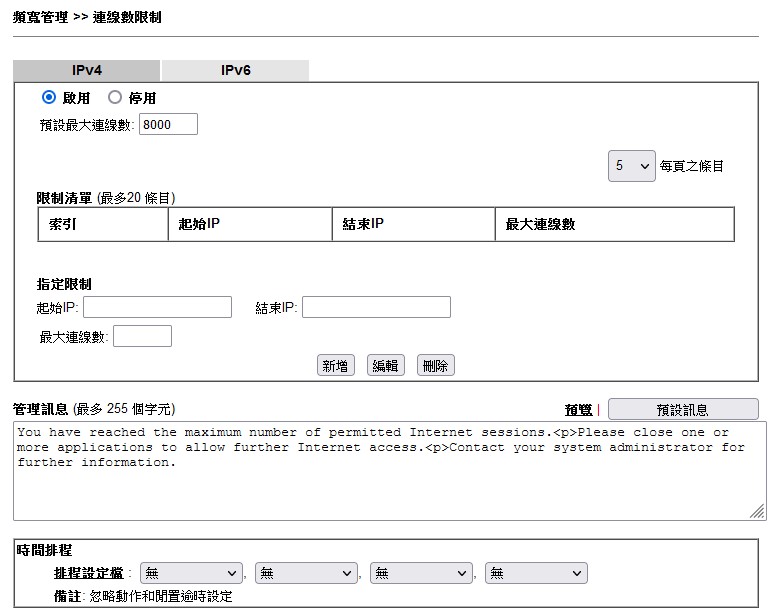This screenshot has height=614, width=772.
Task: Expand the second 排程設定檔 dropdown
Action: [306, 573]
